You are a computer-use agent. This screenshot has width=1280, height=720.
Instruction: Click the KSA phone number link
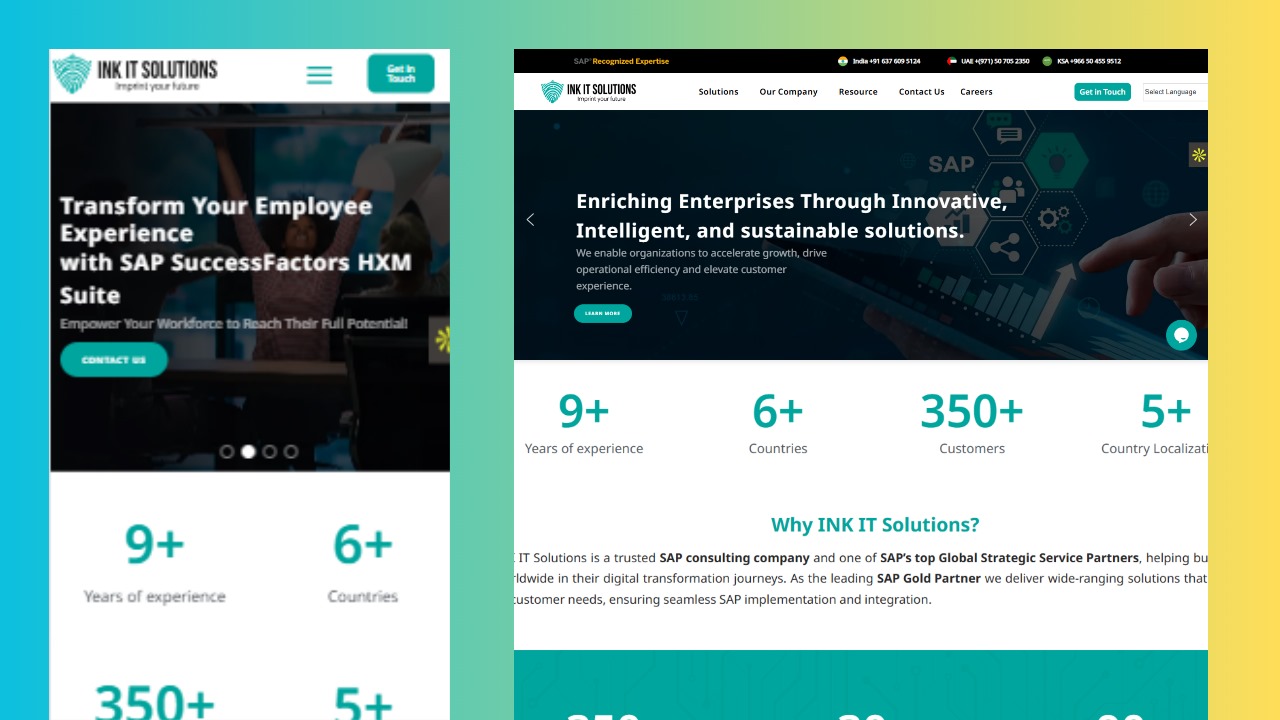coord(1088,61)
